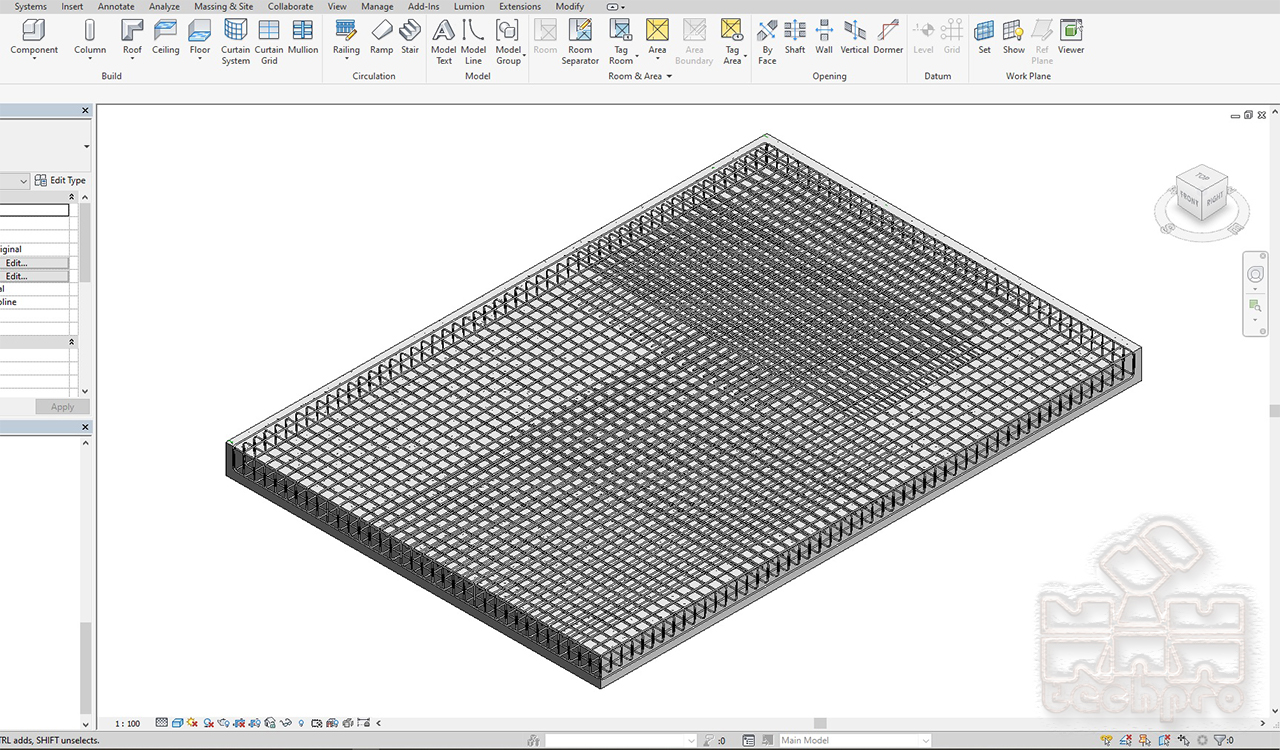Open the Manage ribbon tab
Image resolution: width=1280 pixels, height=750 pixels.
tap(377, 6)
